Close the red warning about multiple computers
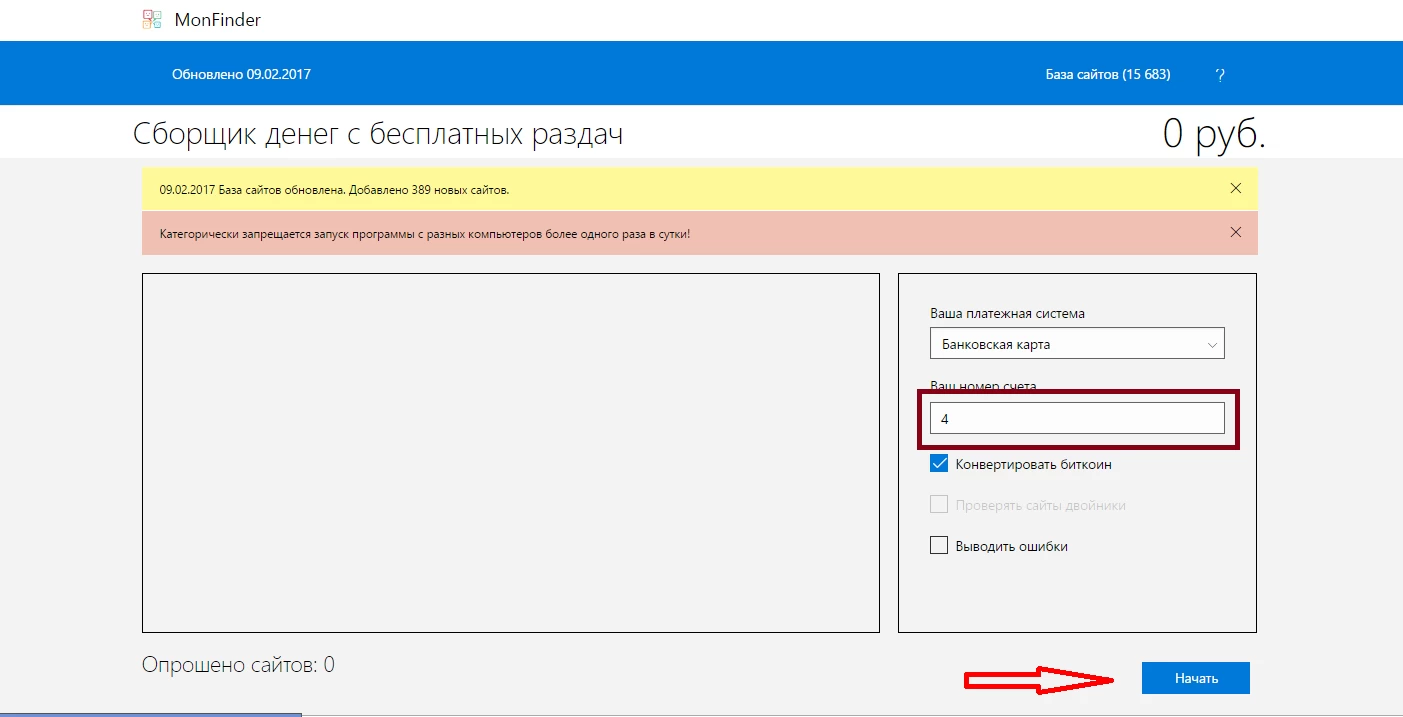1403x717 pixels. (1236, 232)
